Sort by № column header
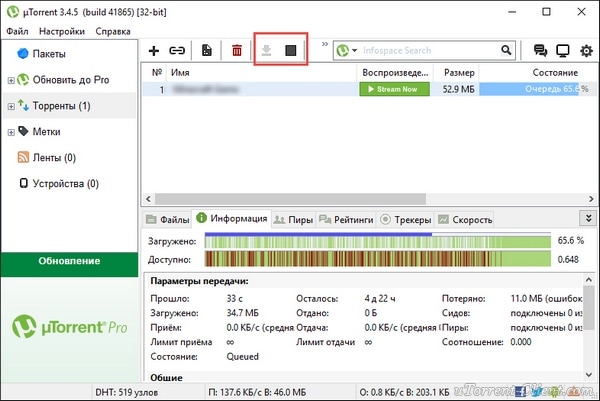Viewport: 600px width, 401px height. pos(157,72)
